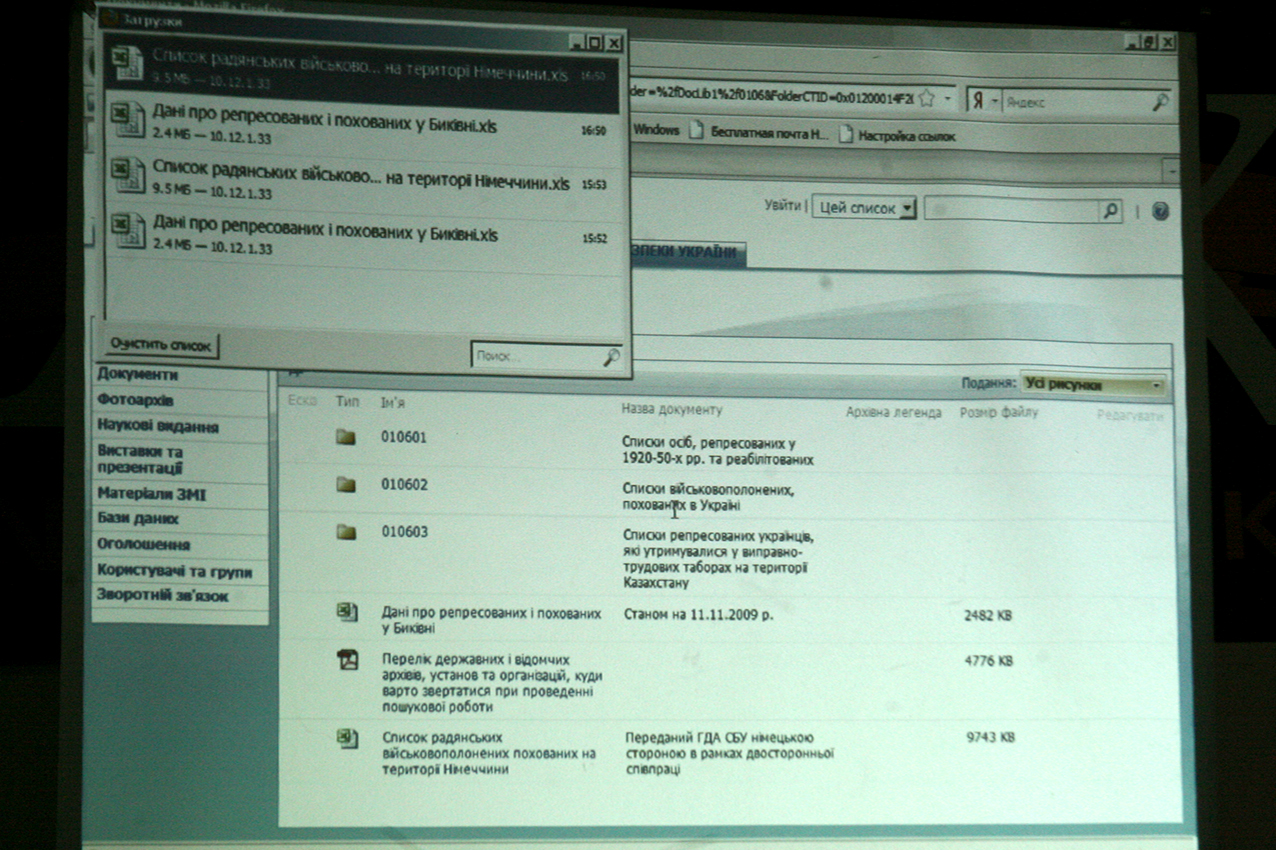Open Список радянських військовополонених file in the list
Viewport: 1276px width, 850px height.
pyautogui.click(x=489, y=753)
